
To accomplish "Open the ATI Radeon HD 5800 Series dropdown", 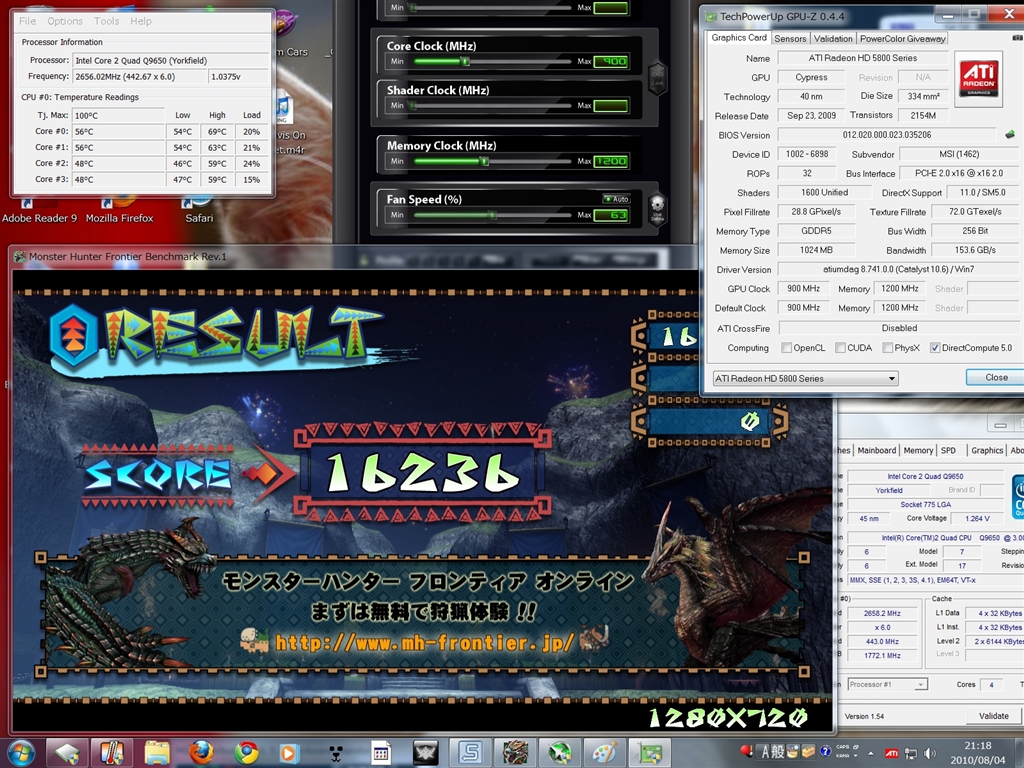I will point(804,379).
